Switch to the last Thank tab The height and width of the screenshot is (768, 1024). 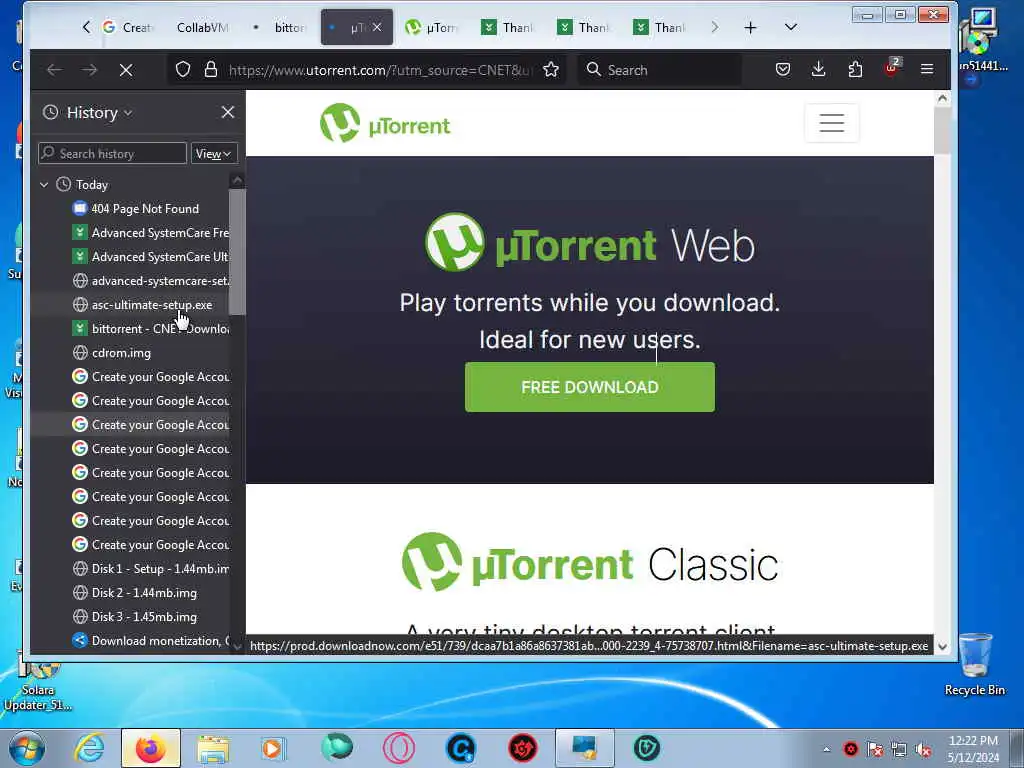coord(660,27)
